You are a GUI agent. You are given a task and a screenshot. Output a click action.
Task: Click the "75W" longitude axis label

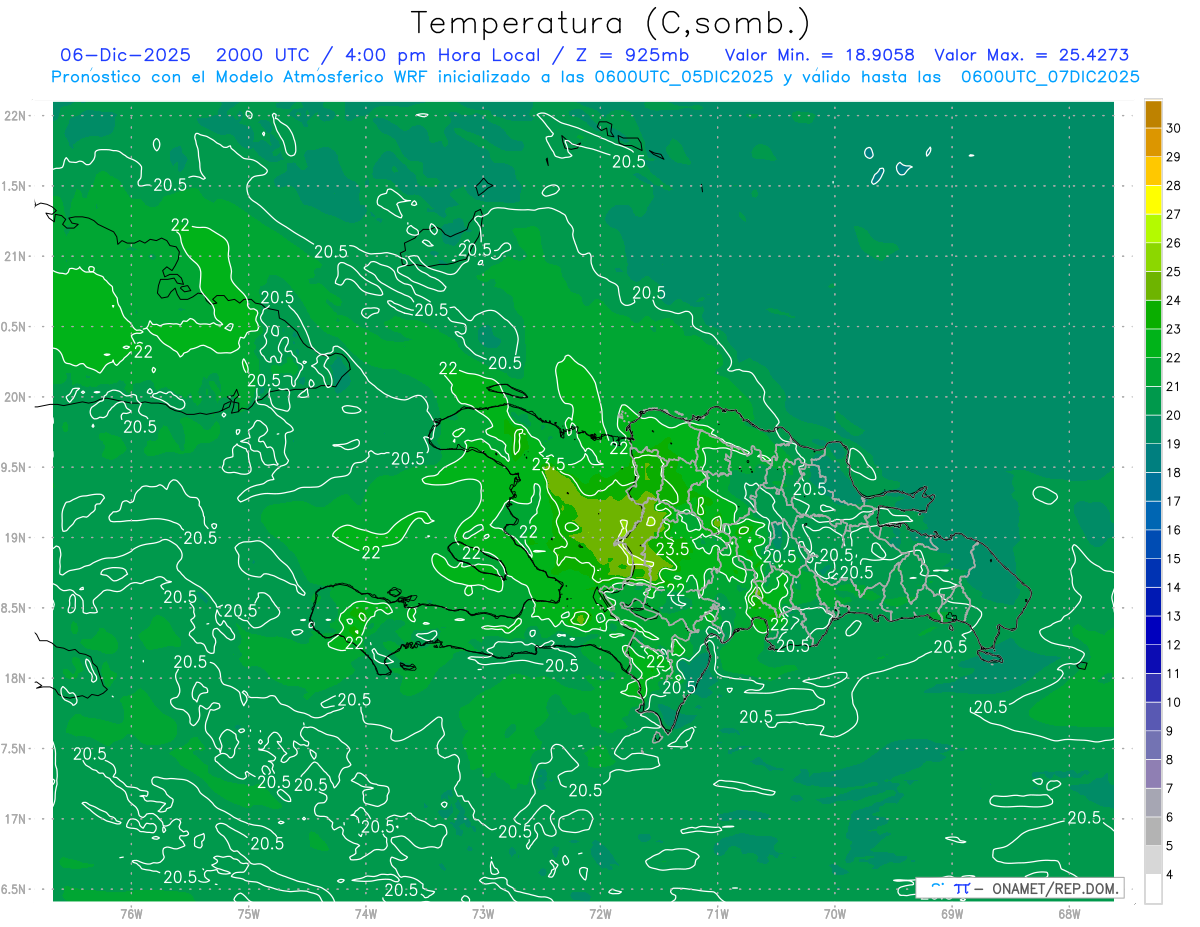click(x=249, y=913)
